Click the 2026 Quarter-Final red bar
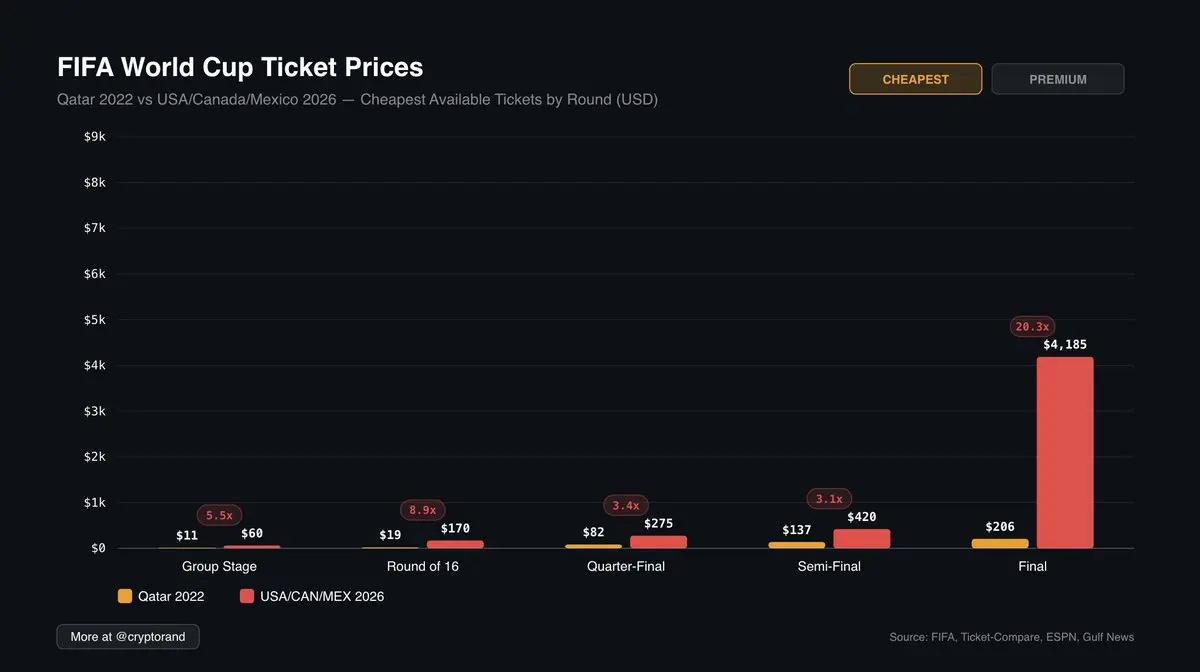Viewport: 1200px width, 672px height. pos(658,541)
